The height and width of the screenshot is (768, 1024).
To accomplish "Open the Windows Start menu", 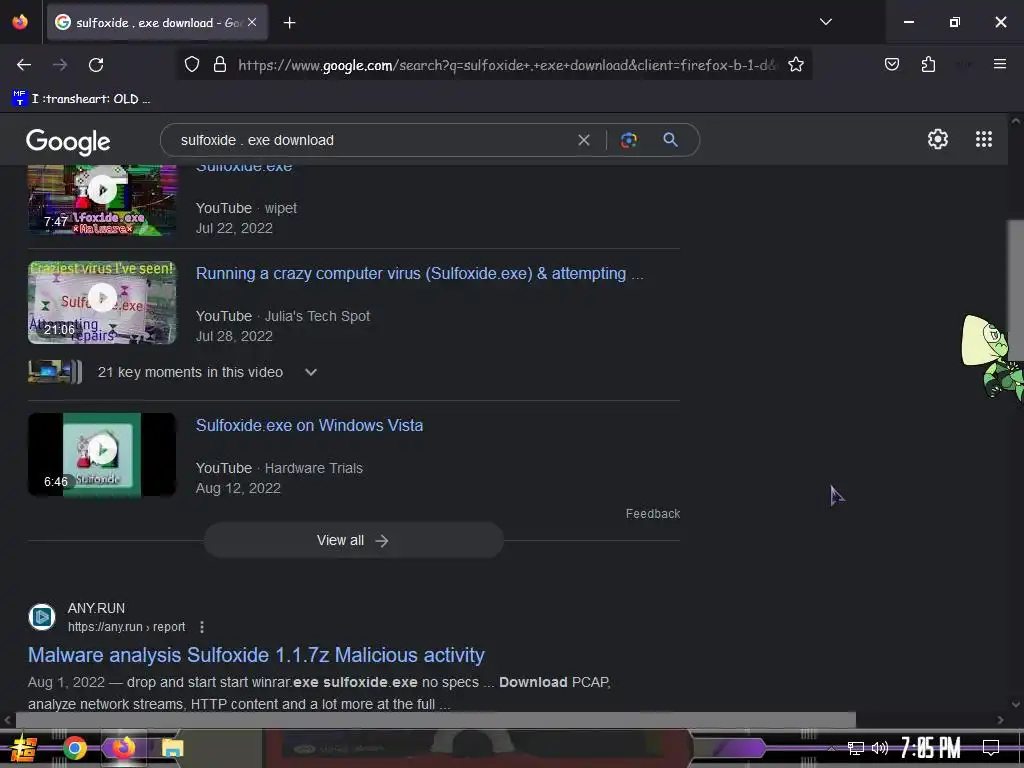I will pyautogui.click(x=24, y=748).
